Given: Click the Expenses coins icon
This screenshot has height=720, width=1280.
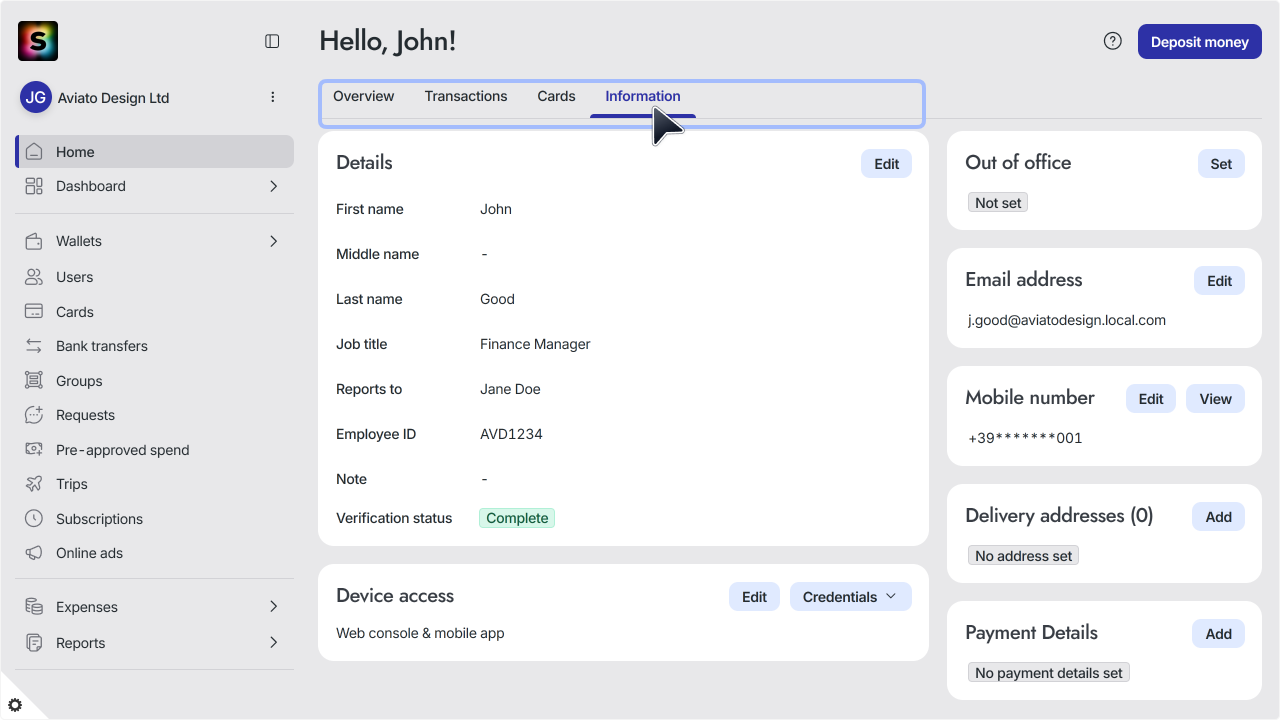Looking at the screenshot, I should 34,607.
